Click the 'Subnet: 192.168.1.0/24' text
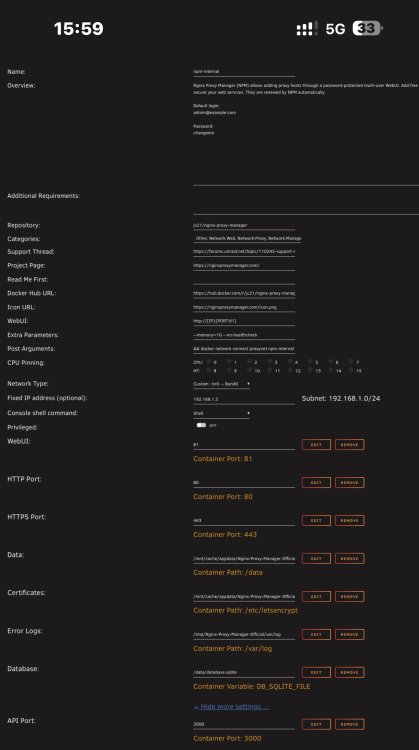419x750 pixels. pyautogui.click(x=341, y=398)
